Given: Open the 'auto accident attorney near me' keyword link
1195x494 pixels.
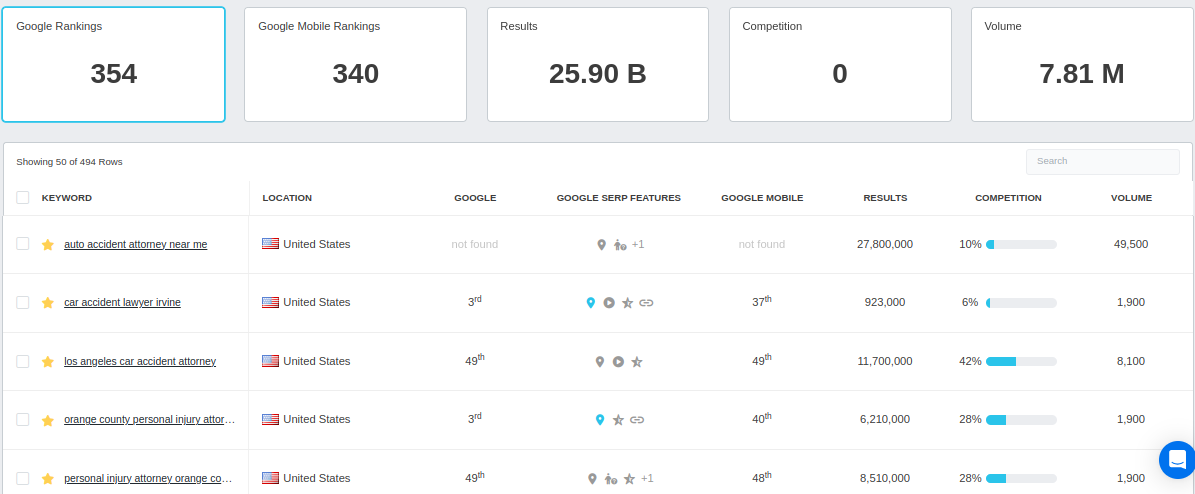Looking at the screenshot, I should 135,244.
